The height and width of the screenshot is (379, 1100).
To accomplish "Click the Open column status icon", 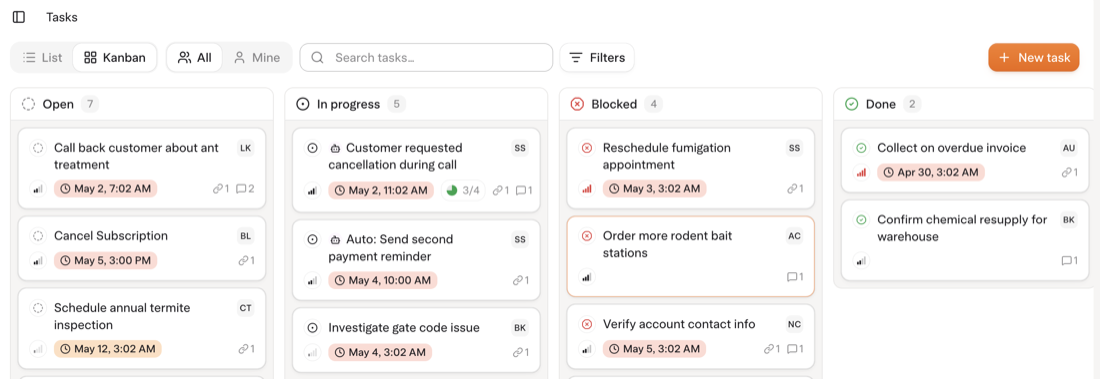I will point(28,105).
